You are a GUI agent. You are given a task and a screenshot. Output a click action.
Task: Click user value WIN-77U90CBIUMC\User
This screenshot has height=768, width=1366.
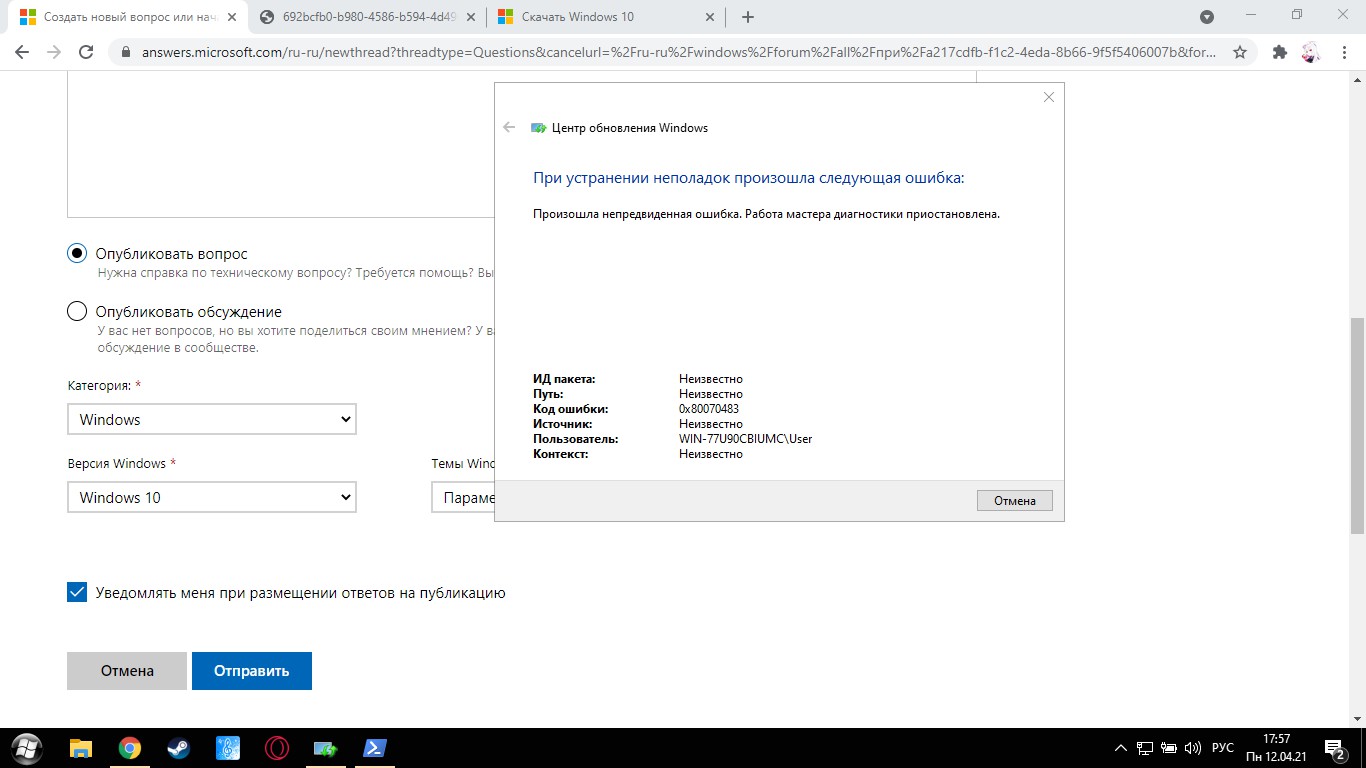tap(745, 439)
